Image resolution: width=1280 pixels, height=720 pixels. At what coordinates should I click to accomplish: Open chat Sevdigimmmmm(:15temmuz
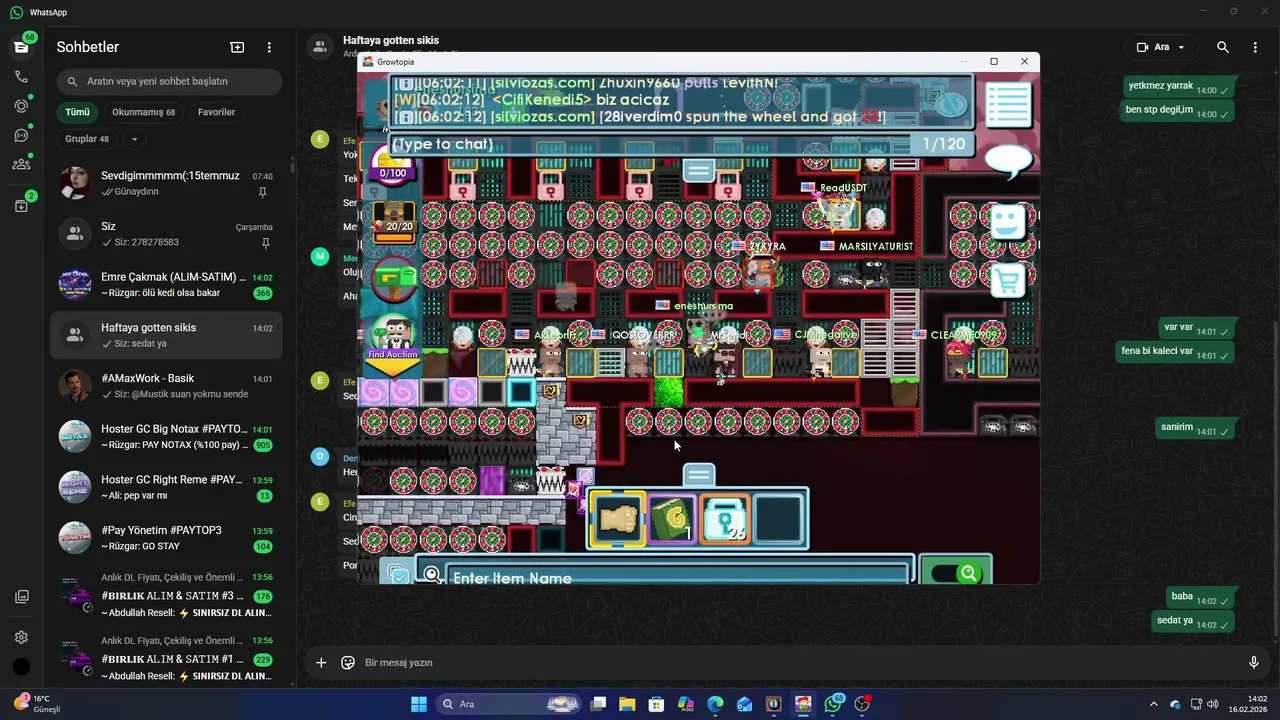166,183
